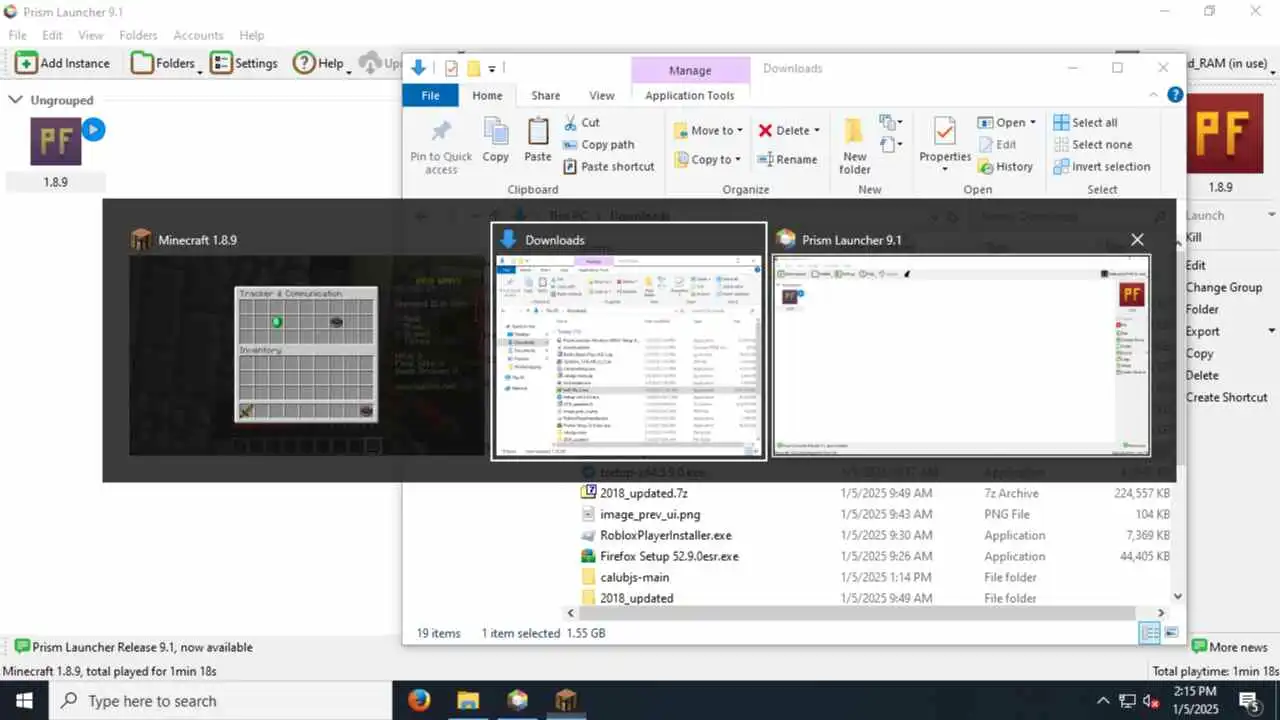Open the Accounts menu in Prism Launcher
The image size is (1280, 720).
click(x=198, y=35)
